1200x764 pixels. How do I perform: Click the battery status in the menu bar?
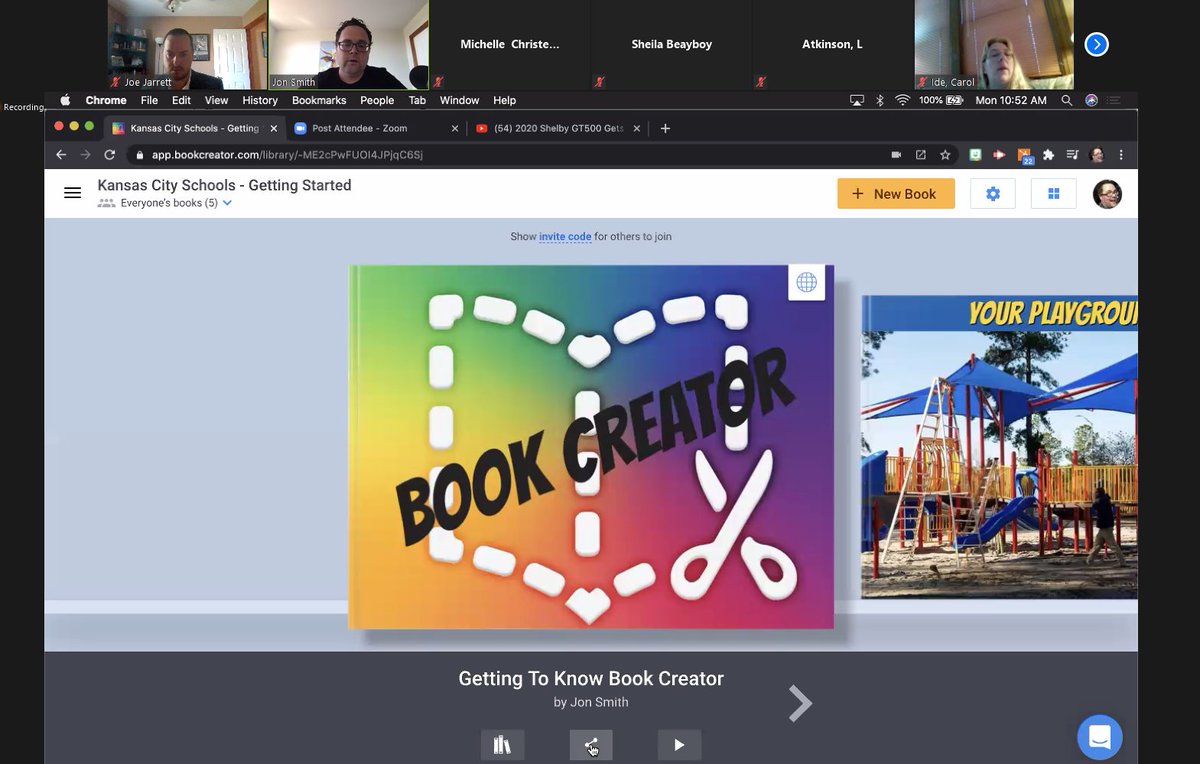(941, 100)
